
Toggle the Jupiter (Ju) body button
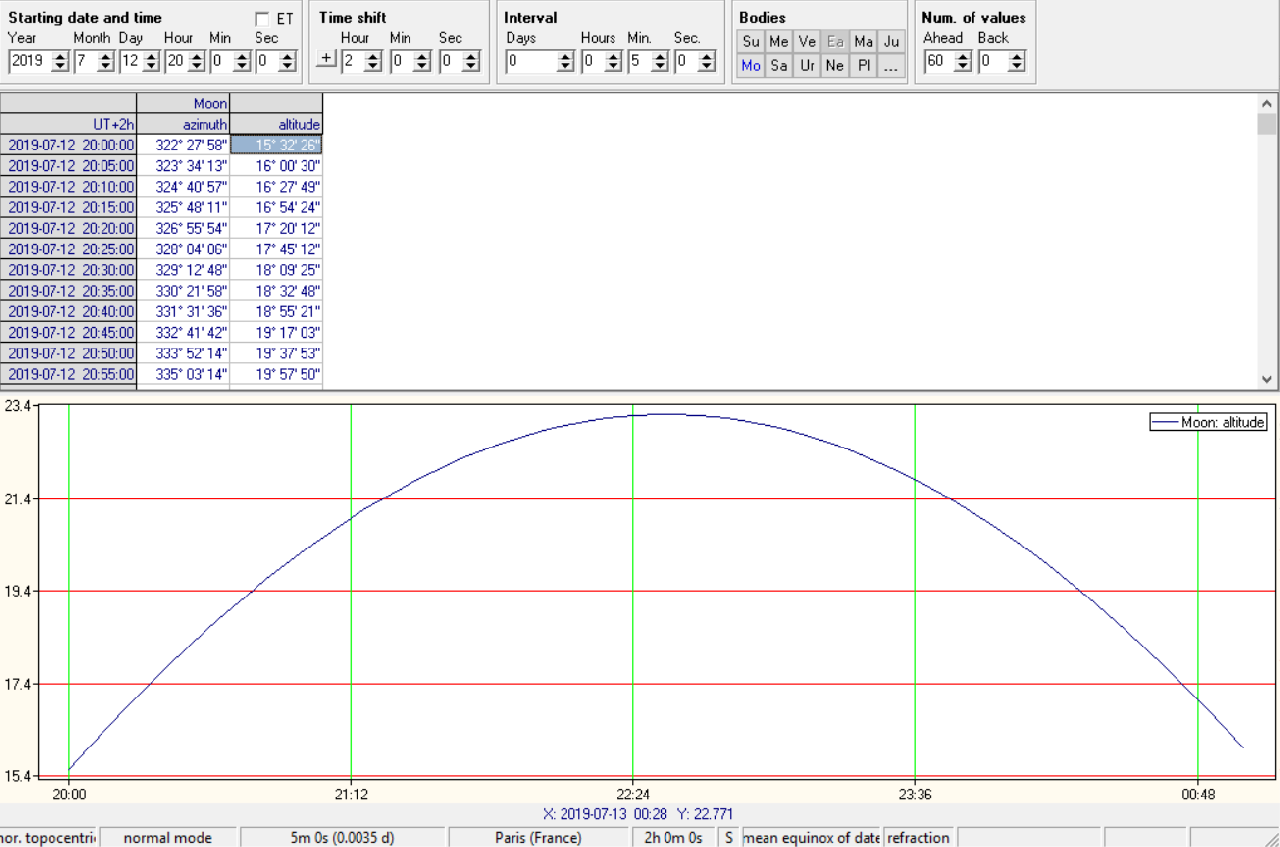[892, 42]
